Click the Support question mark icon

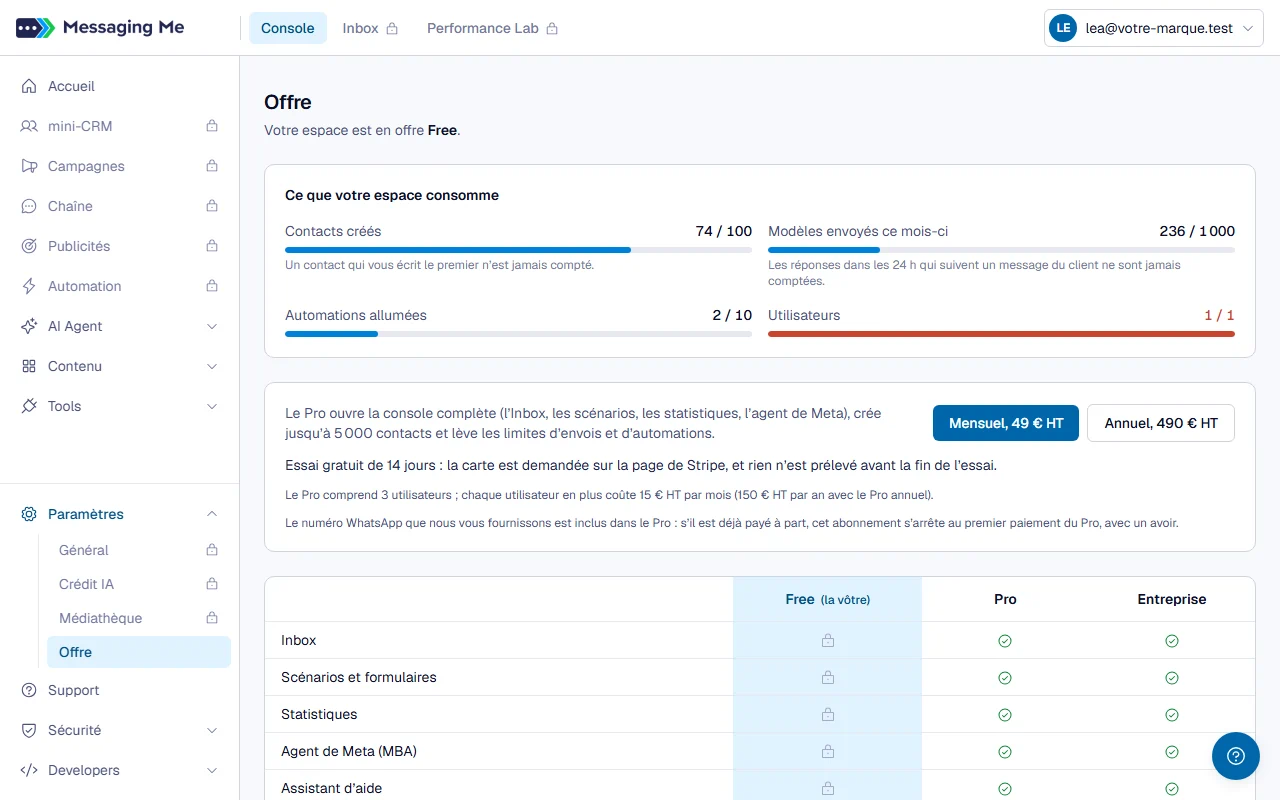(29, 690)
